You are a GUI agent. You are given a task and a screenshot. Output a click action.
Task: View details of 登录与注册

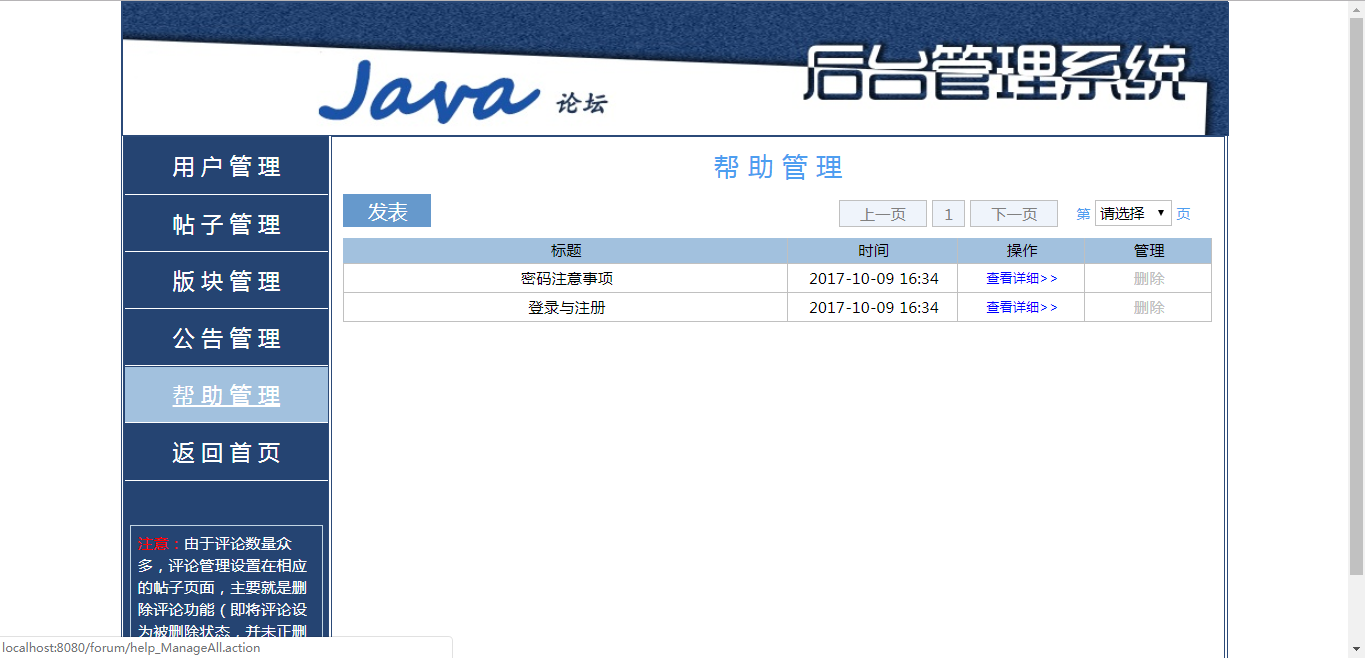click(1021, 307)
